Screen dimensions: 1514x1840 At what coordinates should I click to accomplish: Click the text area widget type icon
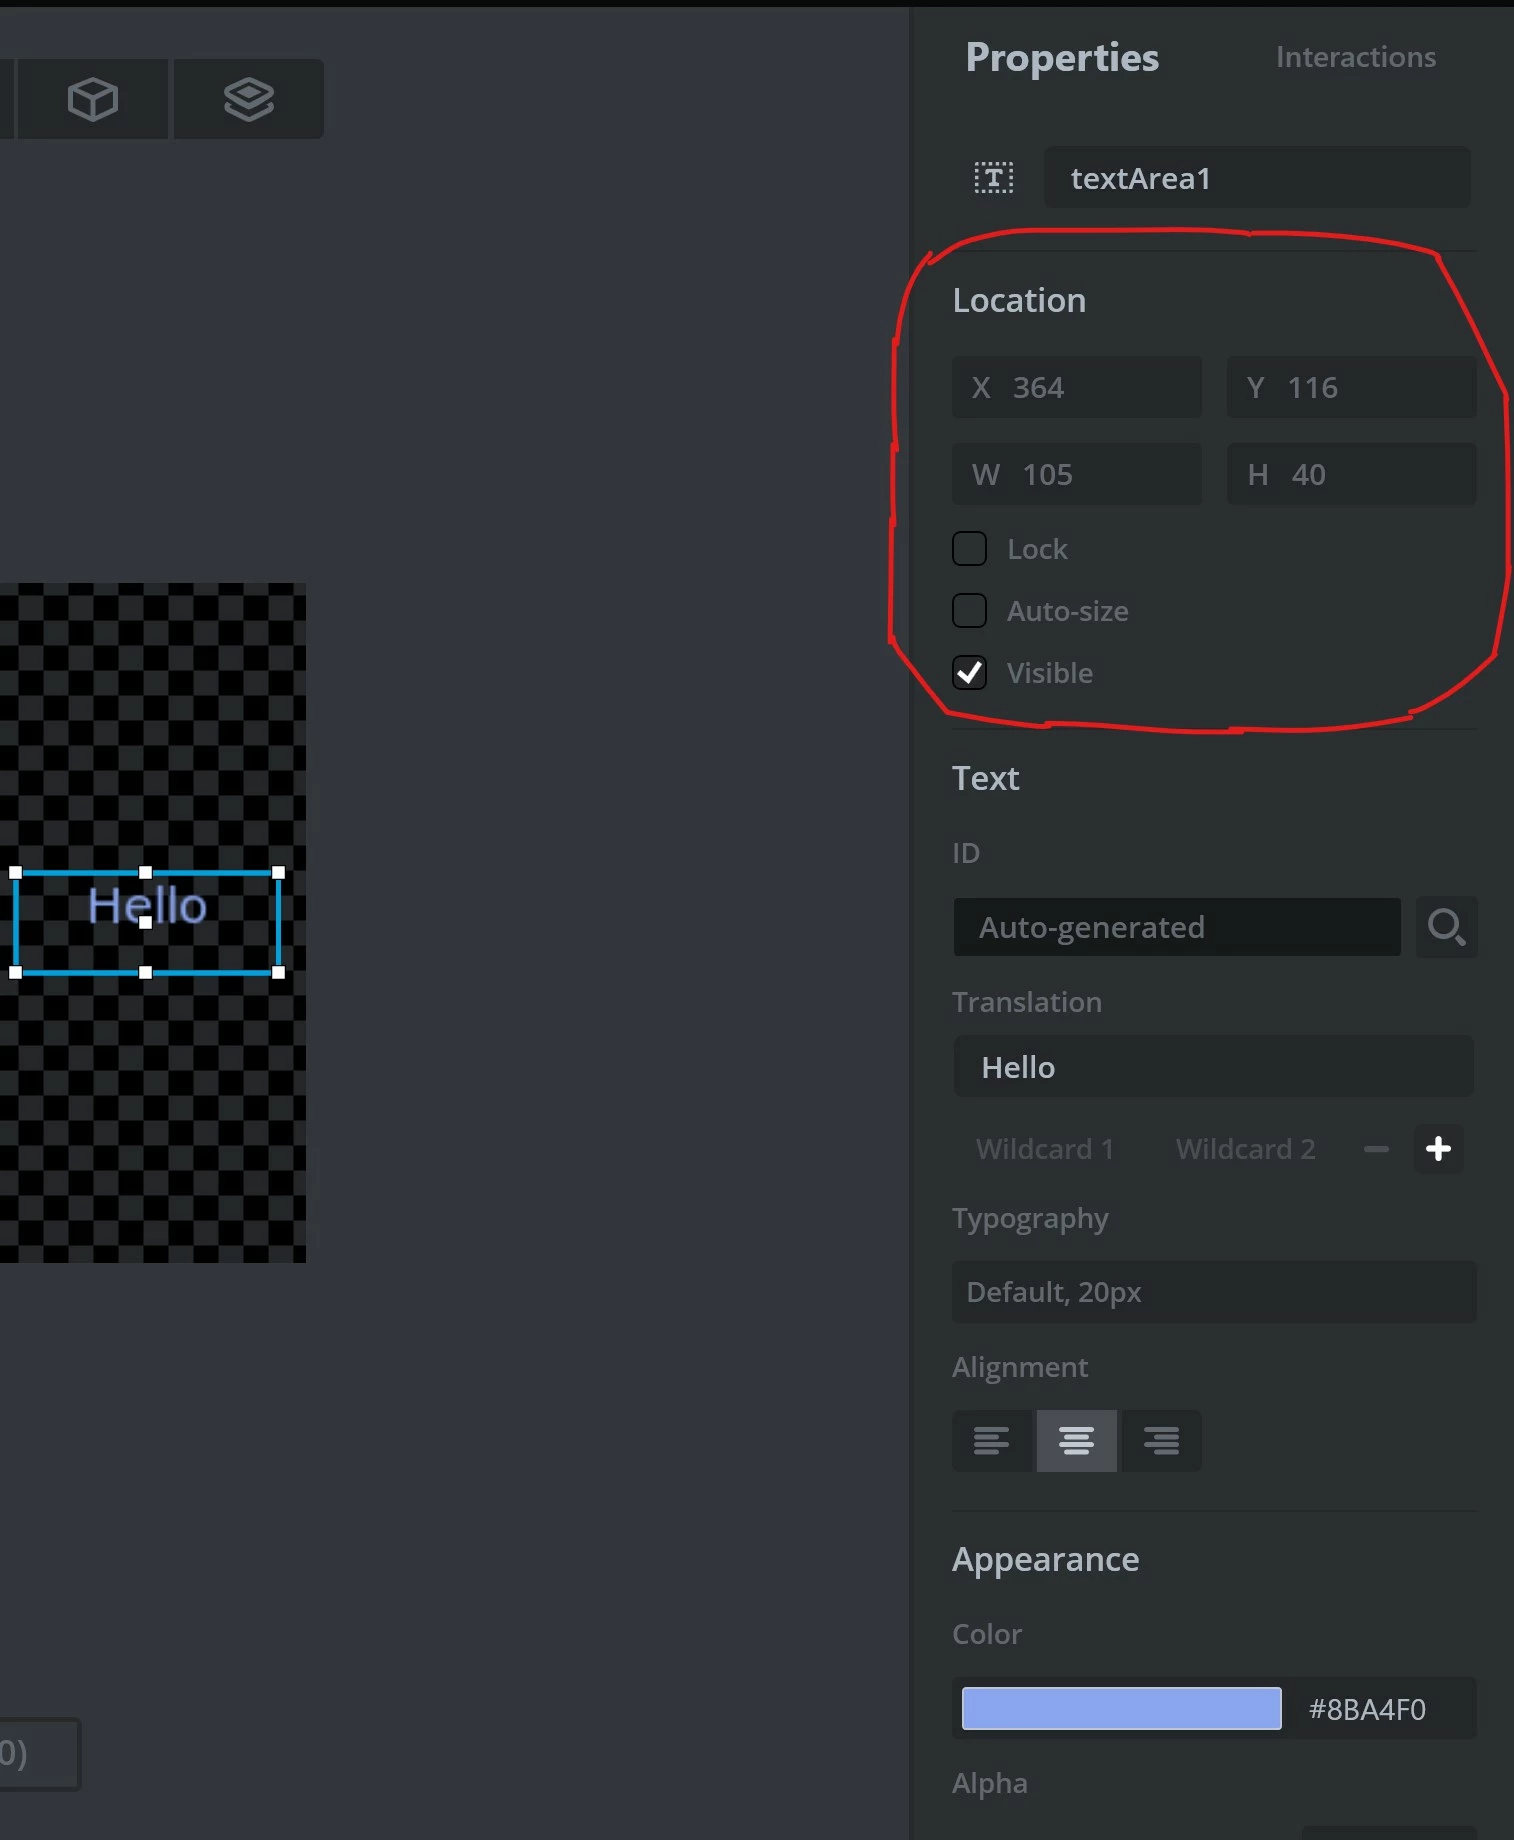tap(994, 178)
